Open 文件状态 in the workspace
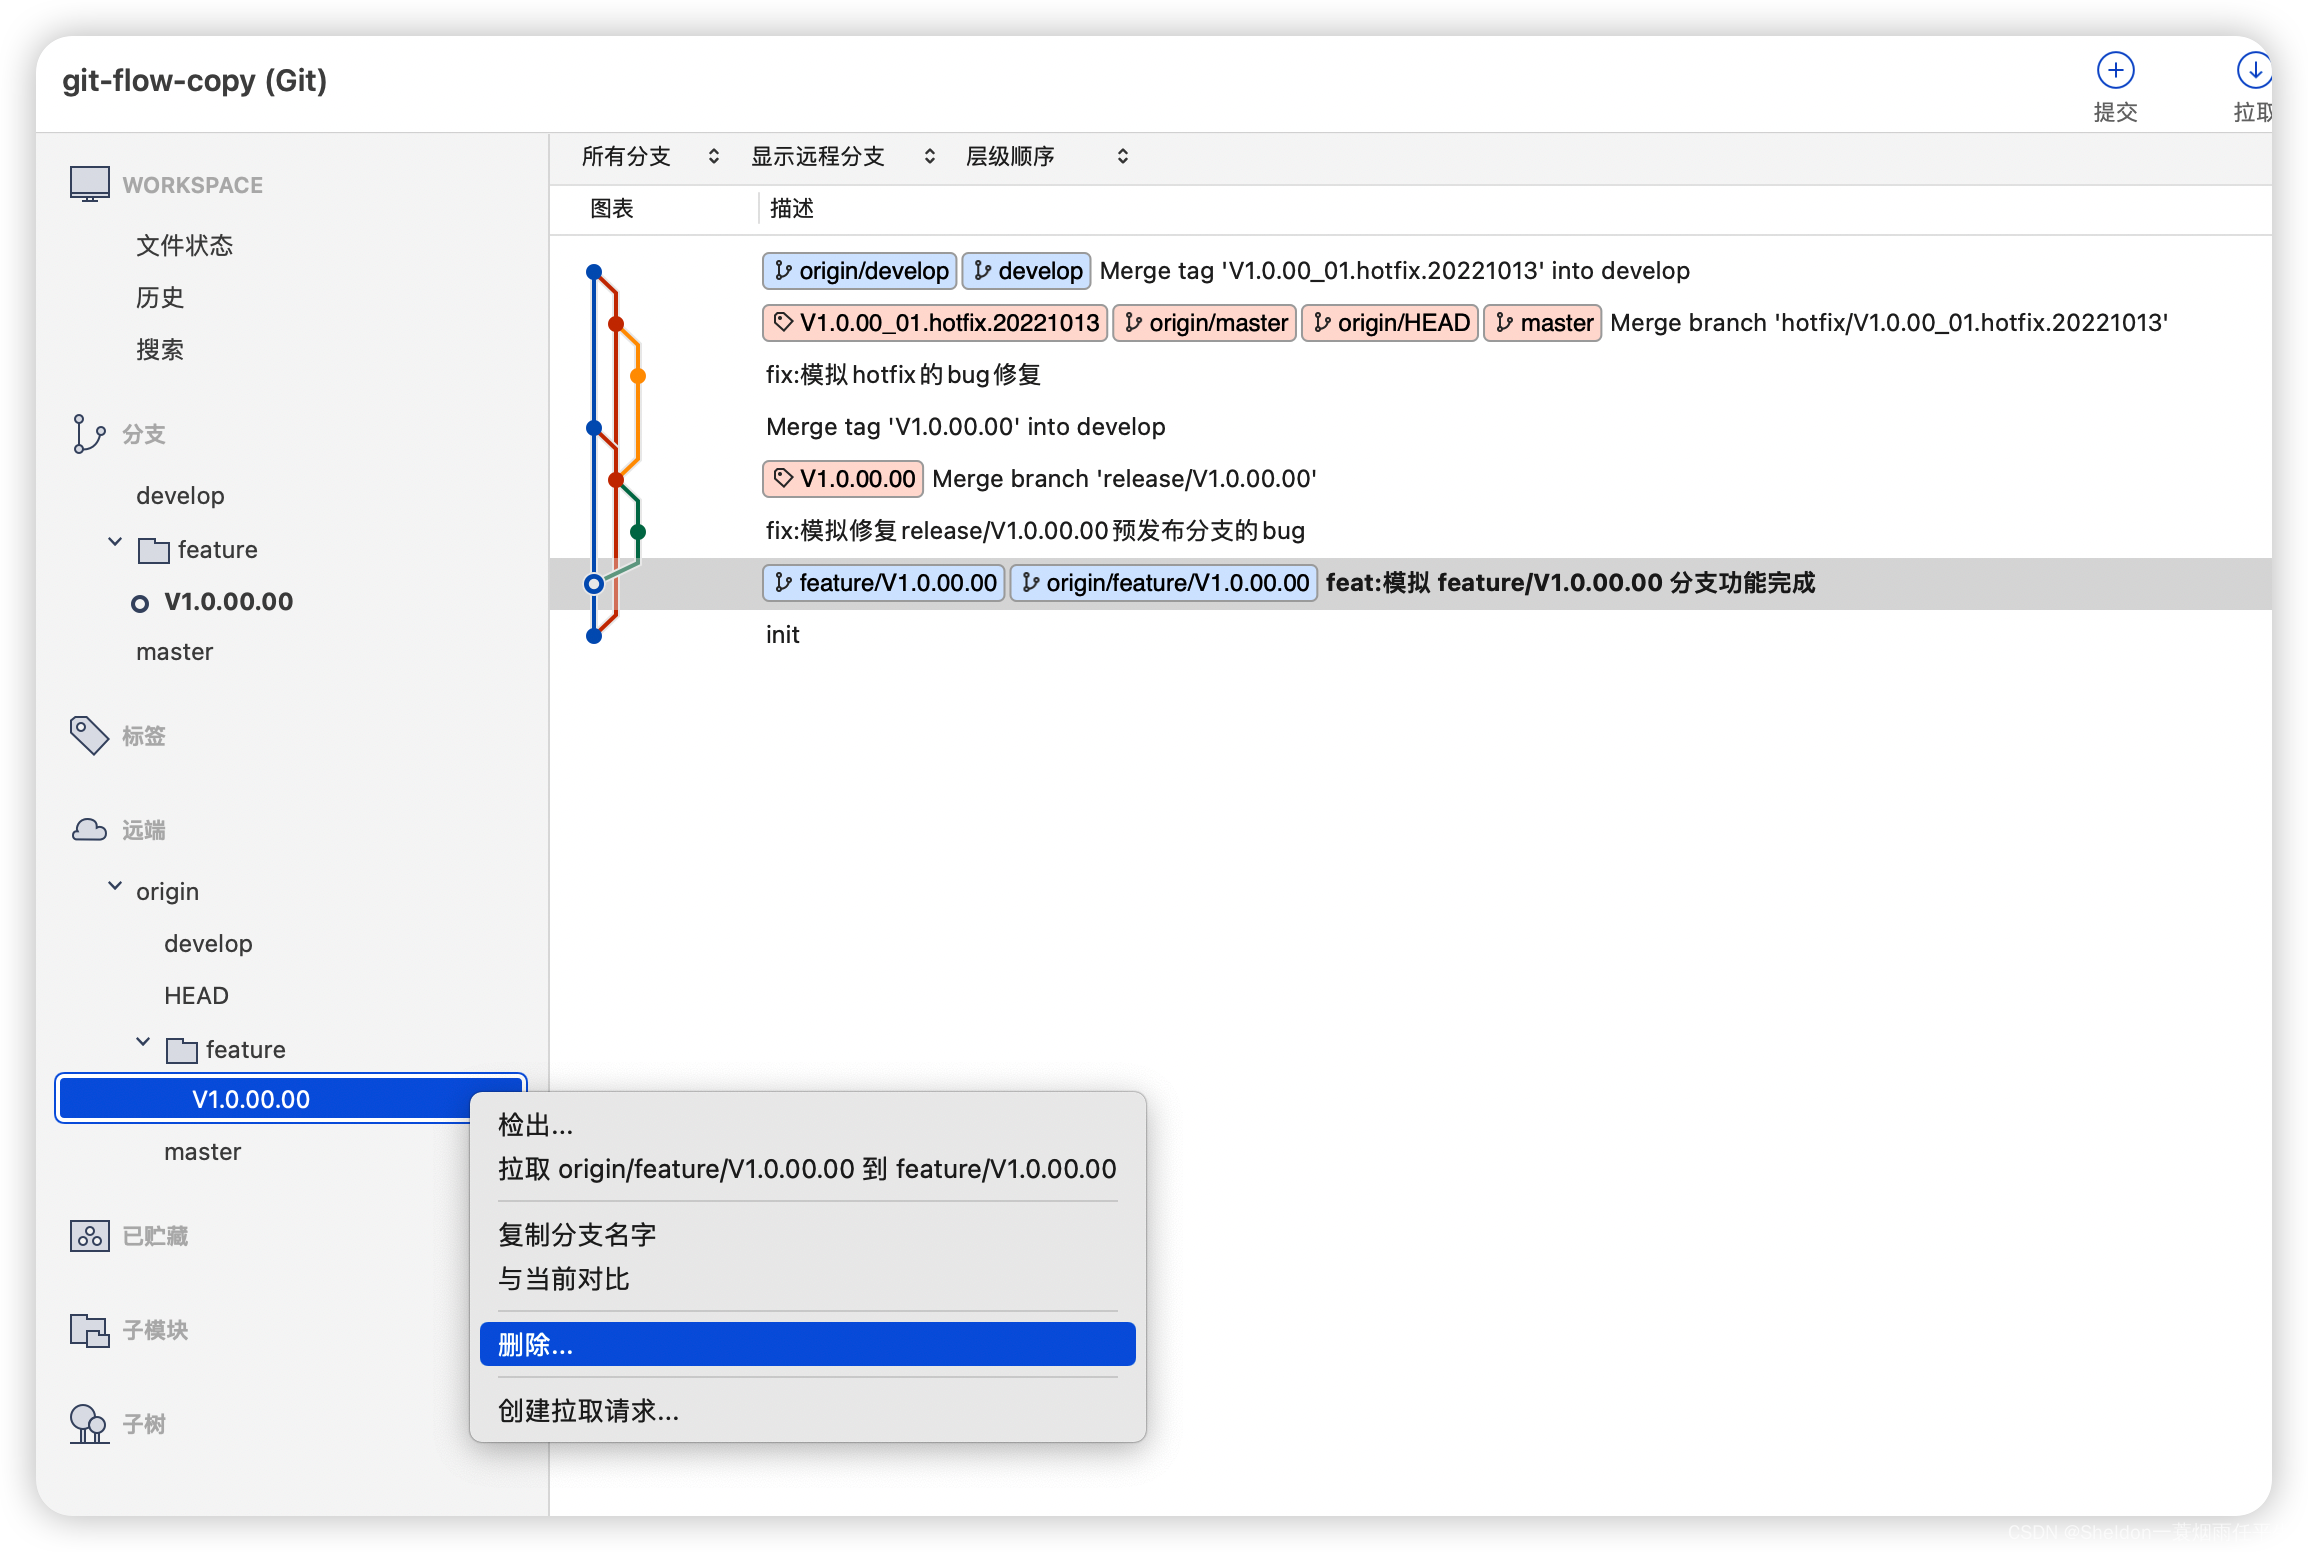 point(185,246)
